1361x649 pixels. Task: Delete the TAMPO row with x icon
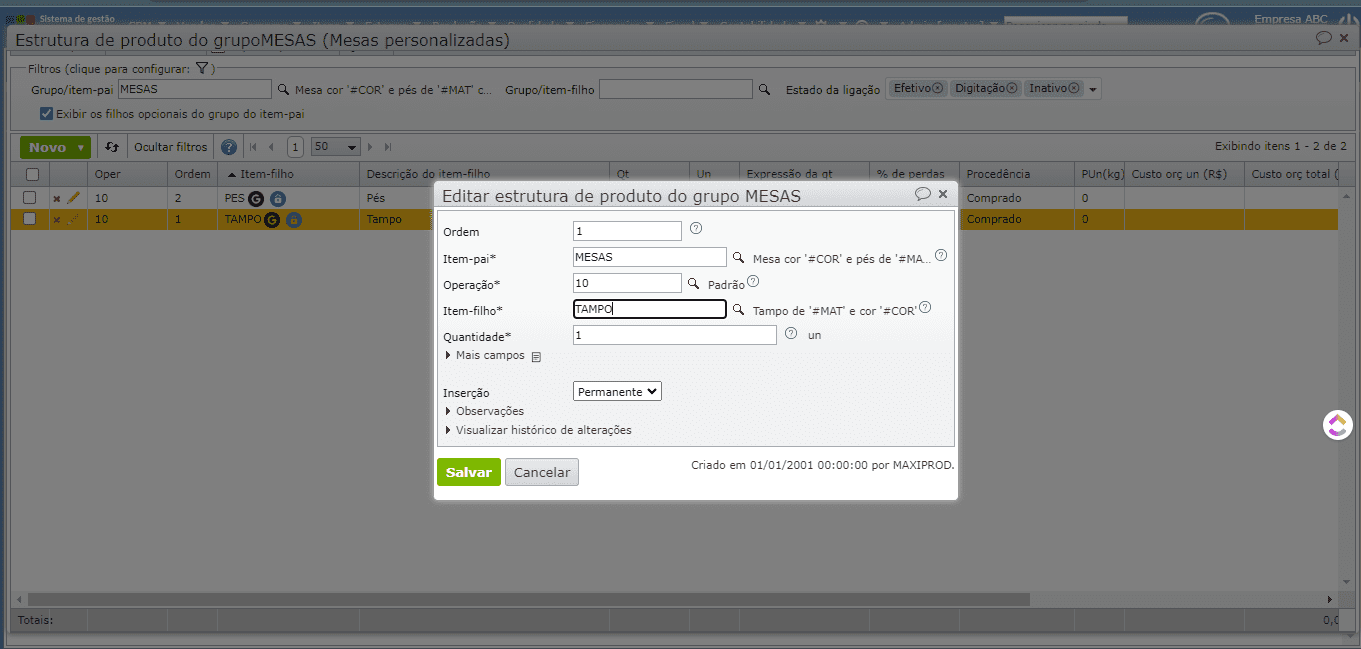[x=57, y=219]
